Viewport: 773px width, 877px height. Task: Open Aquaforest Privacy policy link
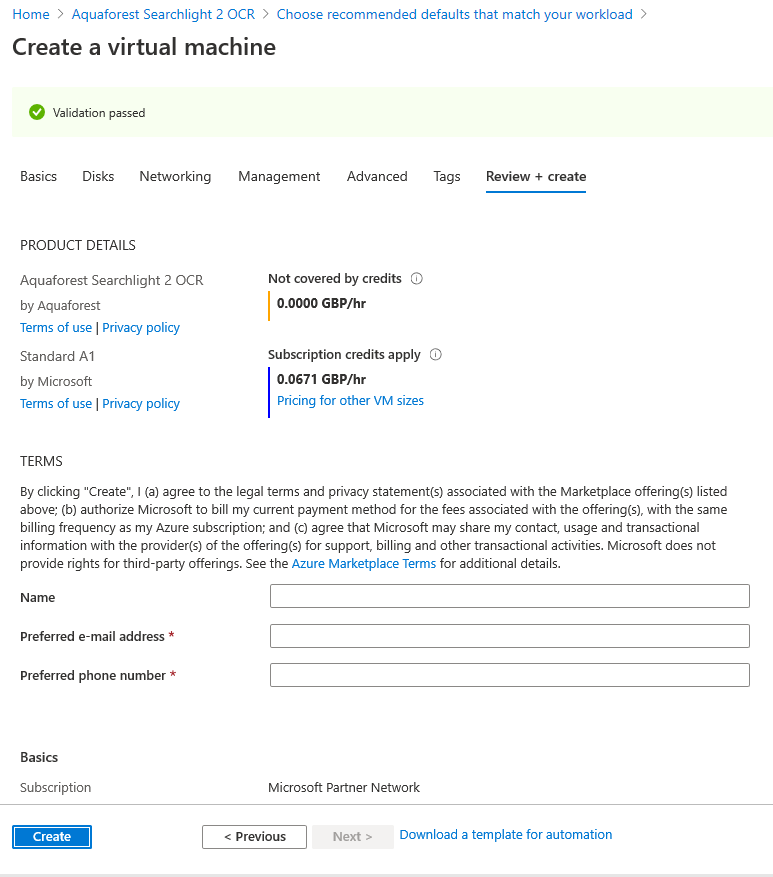[x=141, y=327]
